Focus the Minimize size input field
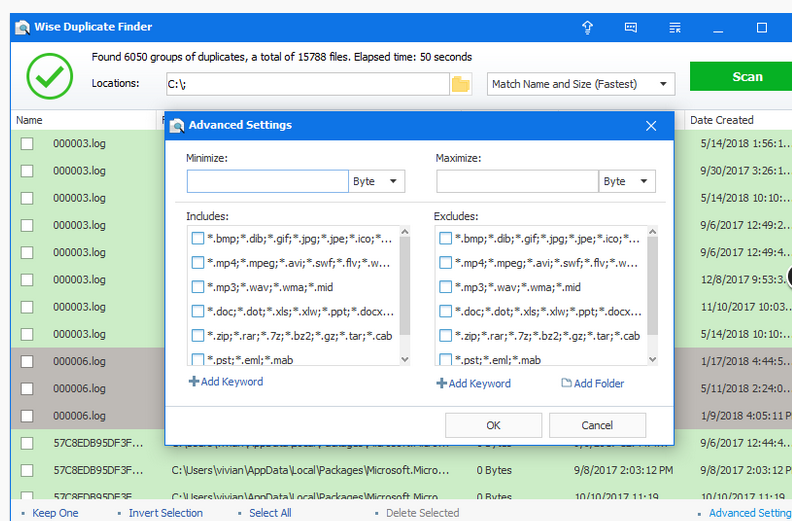 point(268,181)
